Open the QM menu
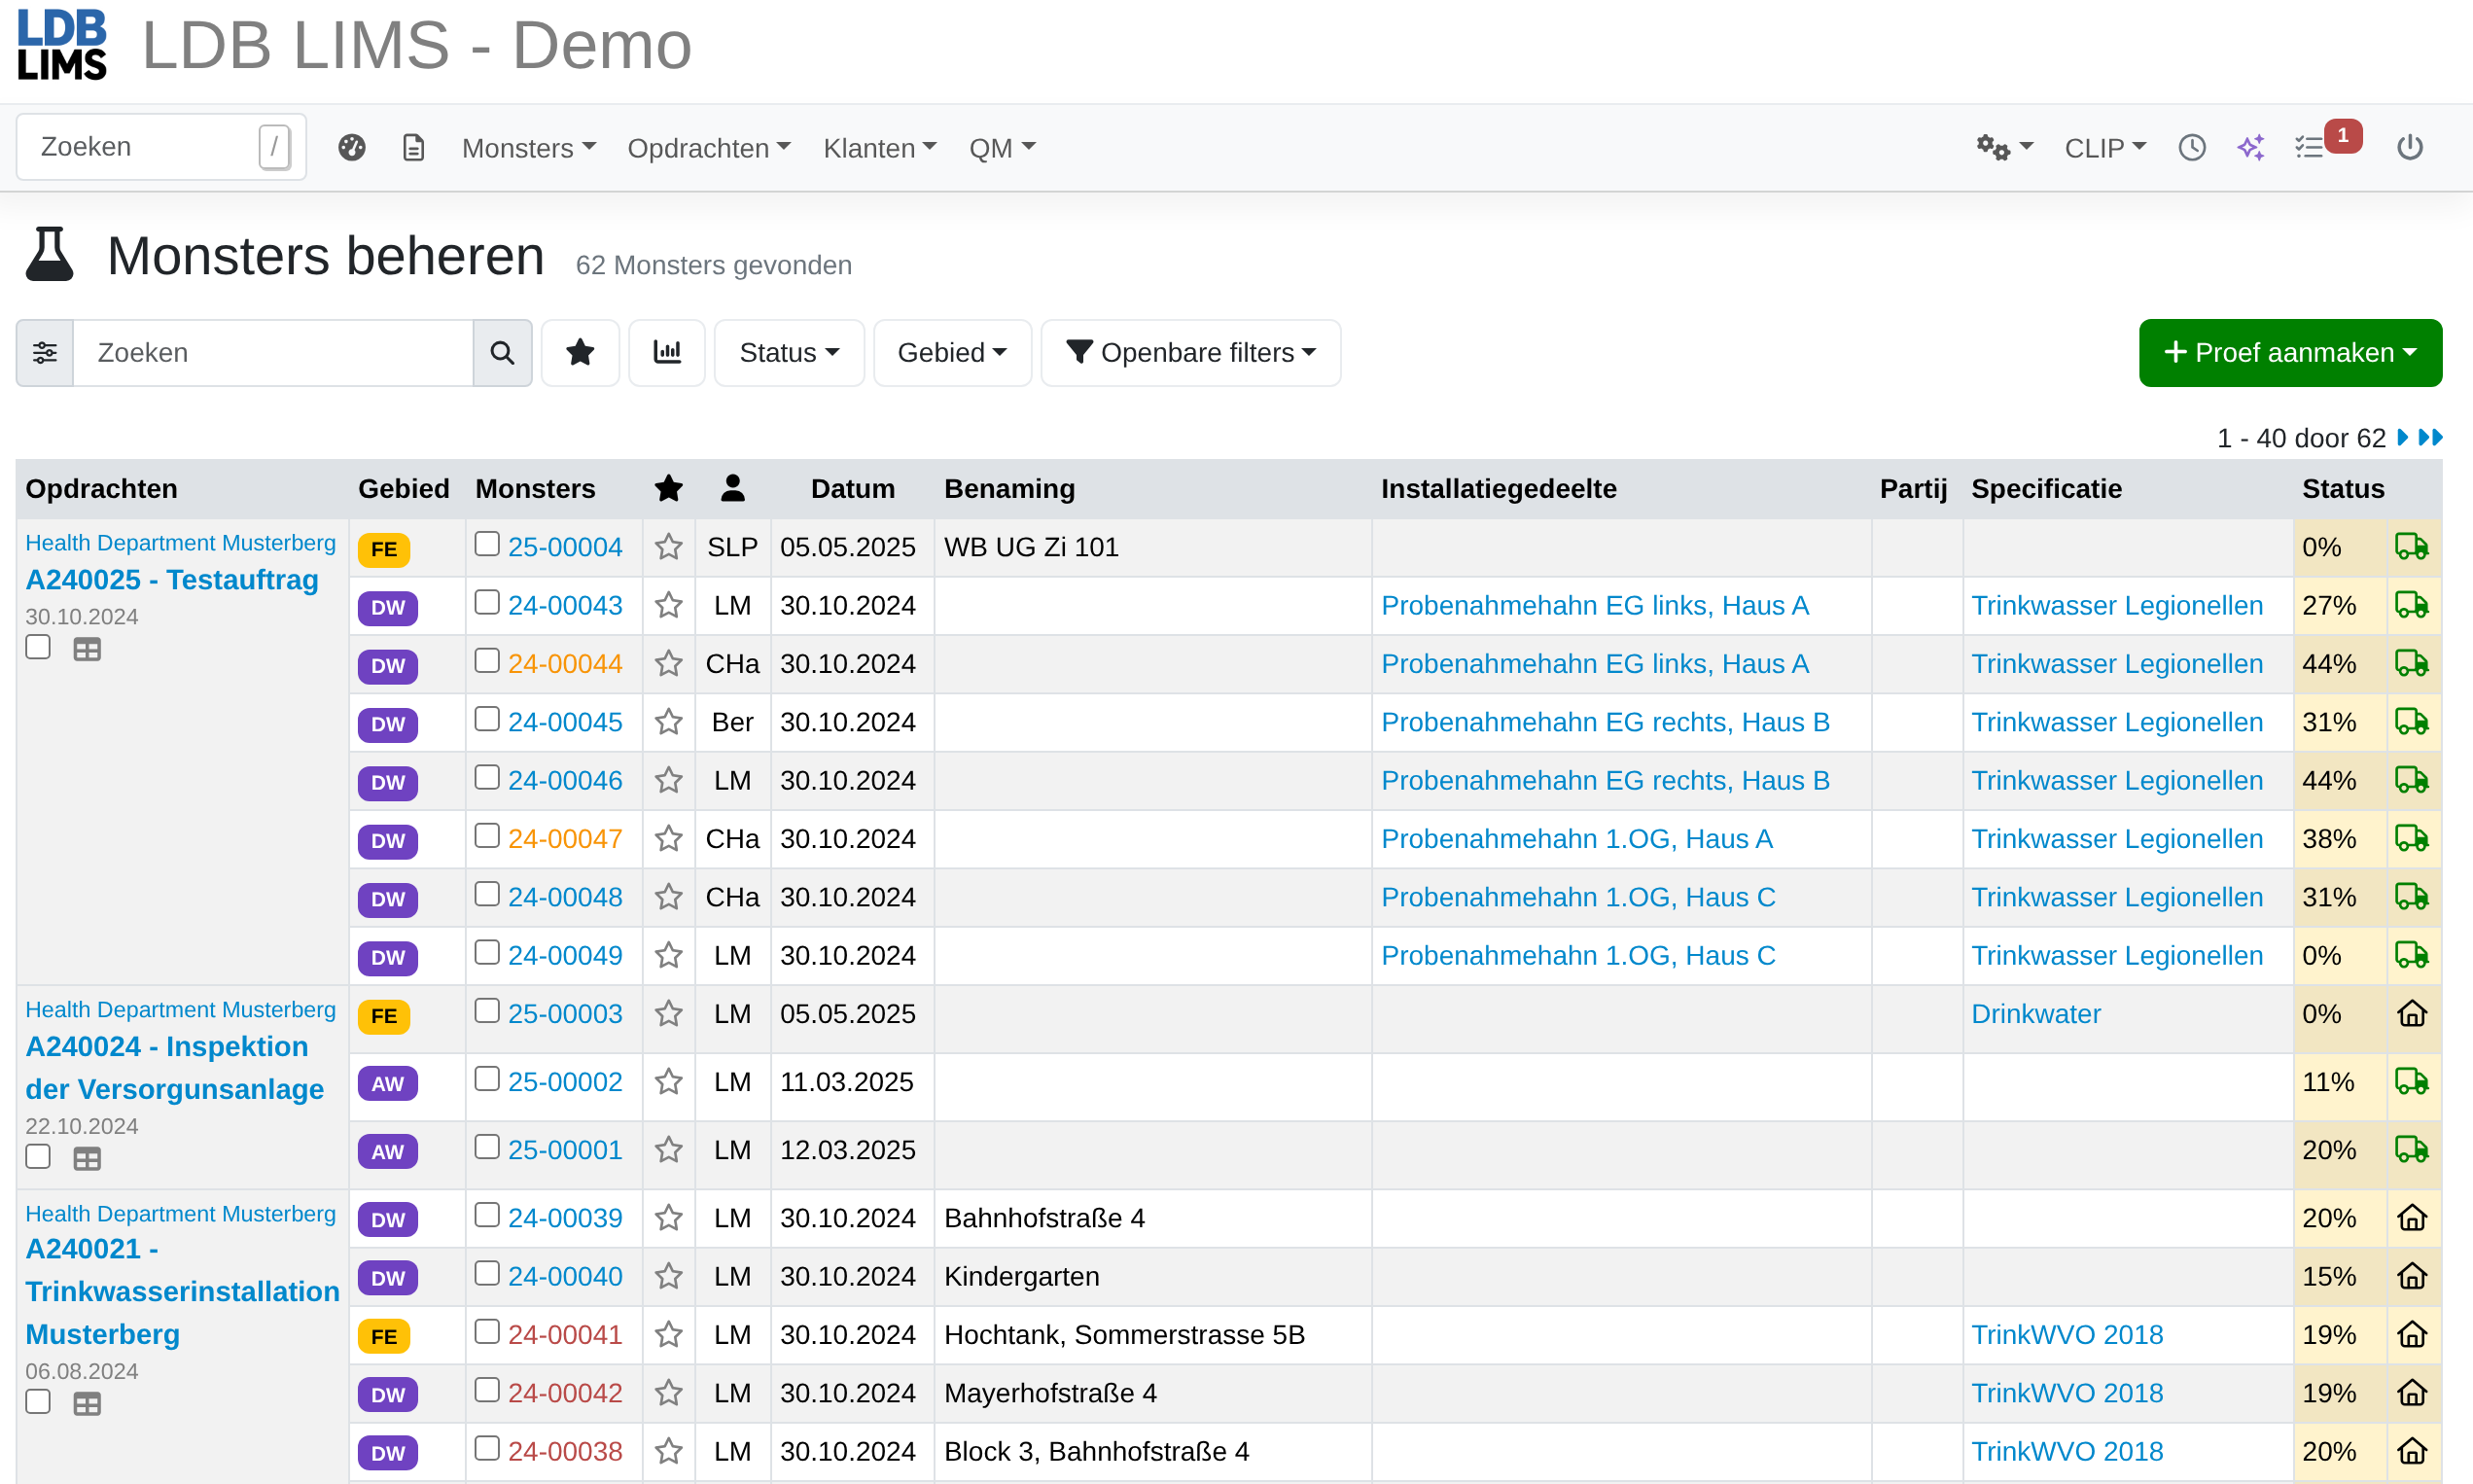This screenshot has width=2473, height=1484. click(x=1002, y=148)
